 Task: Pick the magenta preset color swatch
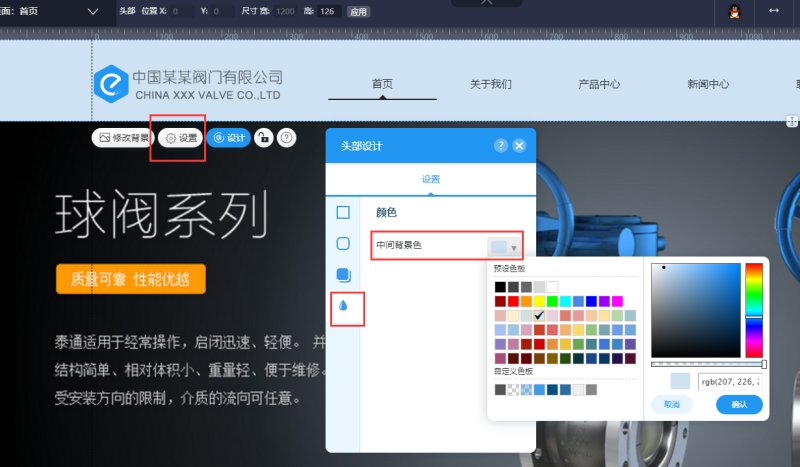tap(617, 301)
